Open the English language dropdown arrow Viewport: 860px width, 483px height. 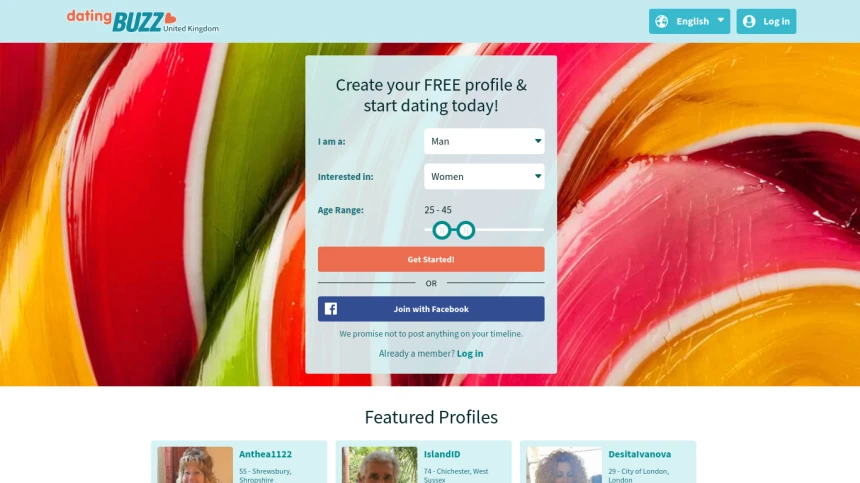(x=721, y=20)
